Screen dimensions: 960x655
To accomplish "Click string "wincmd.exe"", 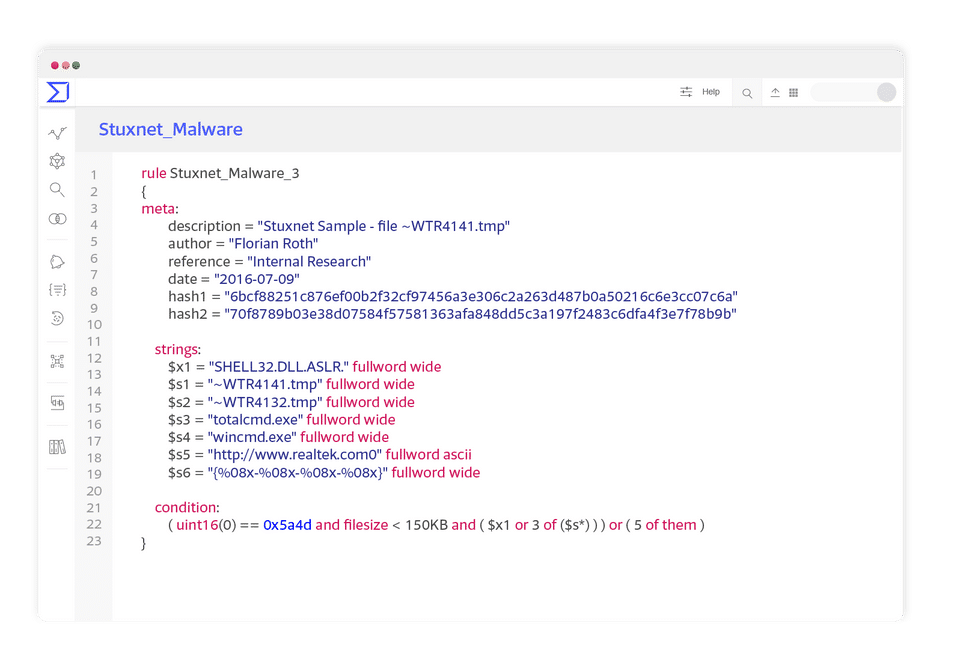I will pyautogui.click(x=252, y=437).
